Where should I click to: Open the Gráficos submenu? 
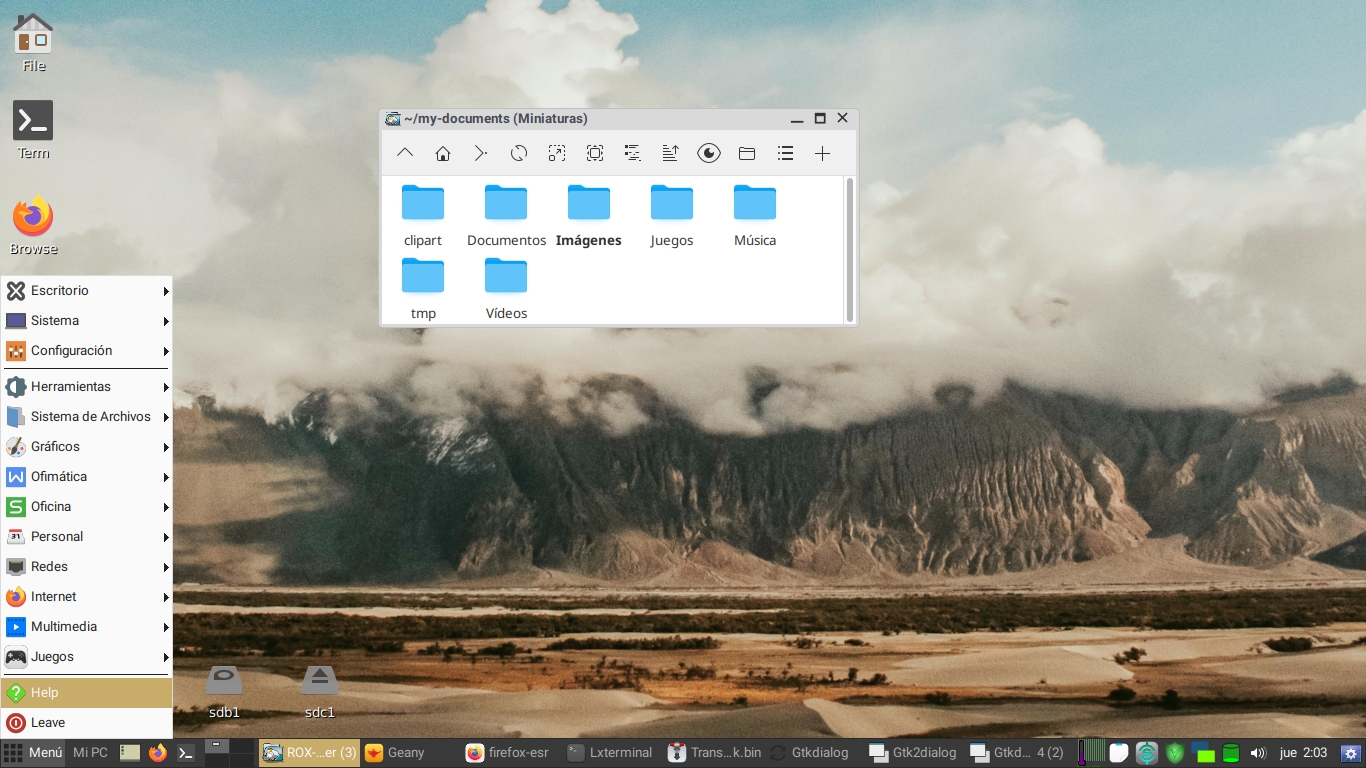point(87,447)
